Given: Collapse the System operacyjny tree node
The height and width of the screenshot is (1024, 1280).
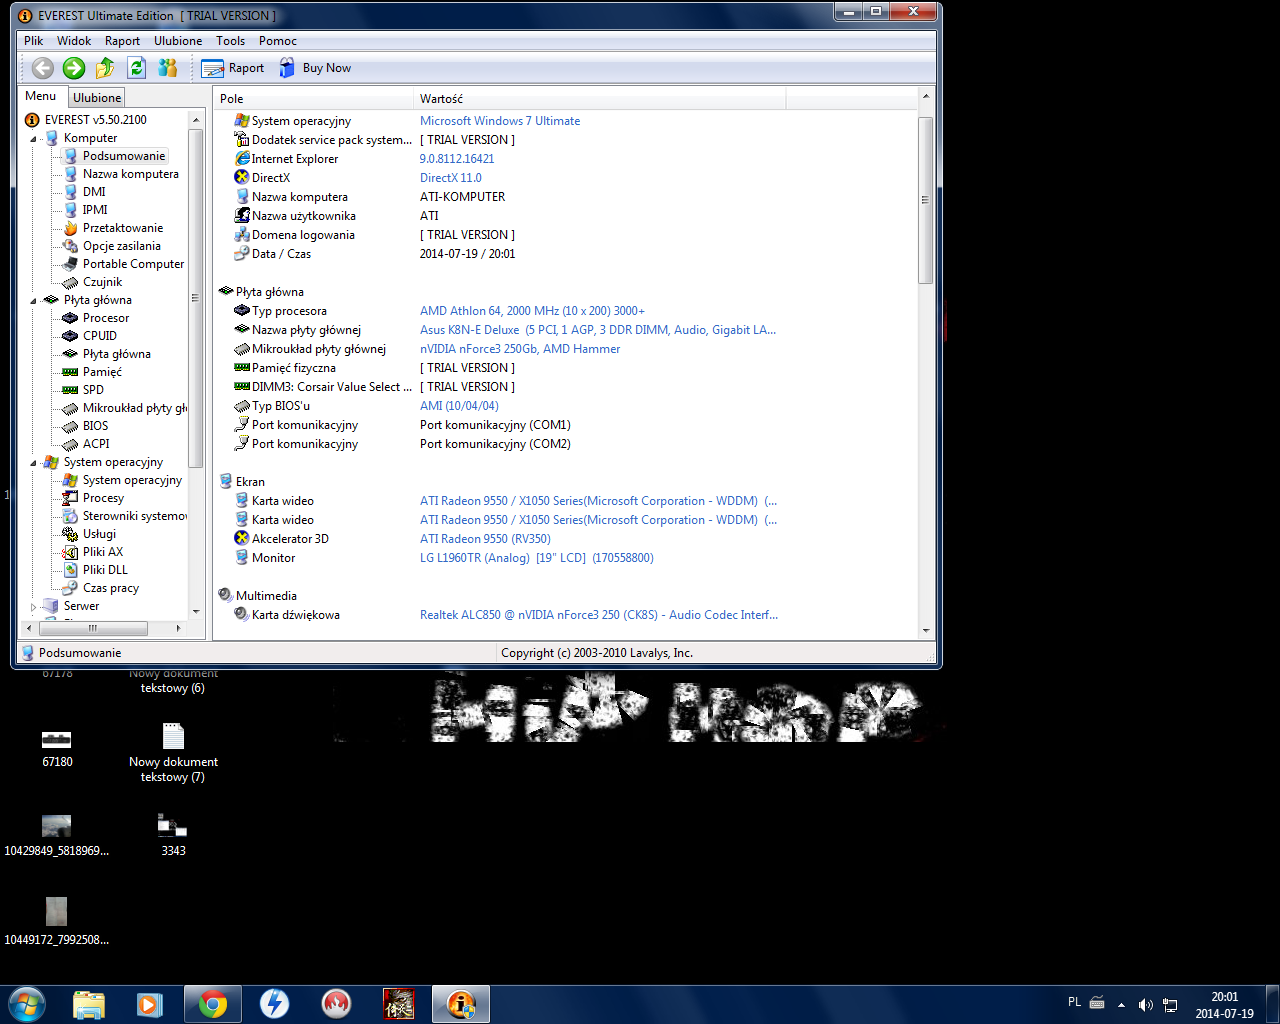Looking at the screenshot, I should pyautogui.click(x=33, y=463).
